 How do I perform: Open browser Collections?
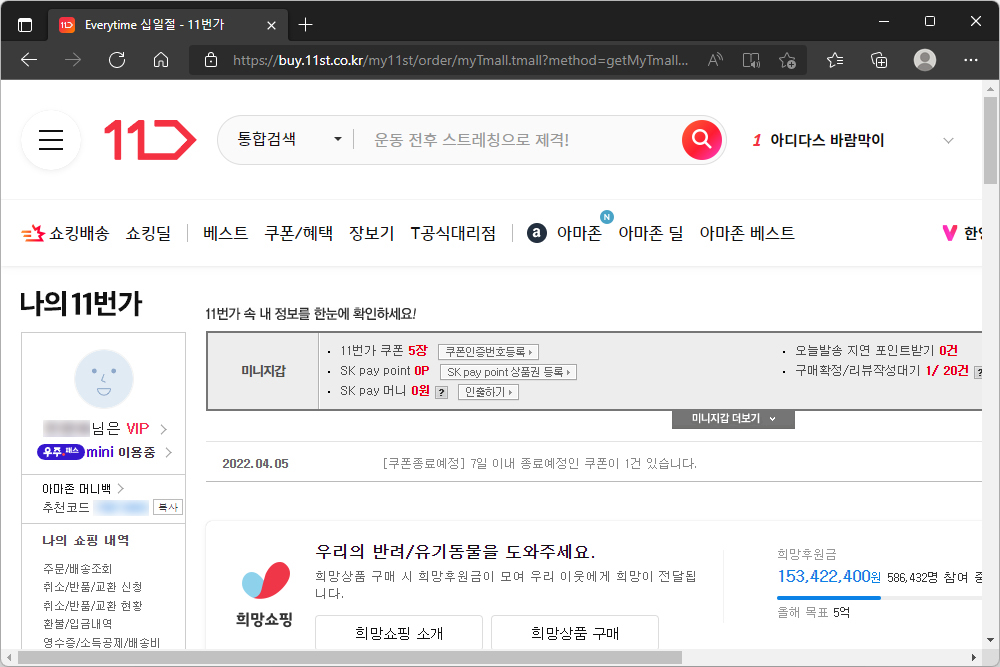coord(879,60)
